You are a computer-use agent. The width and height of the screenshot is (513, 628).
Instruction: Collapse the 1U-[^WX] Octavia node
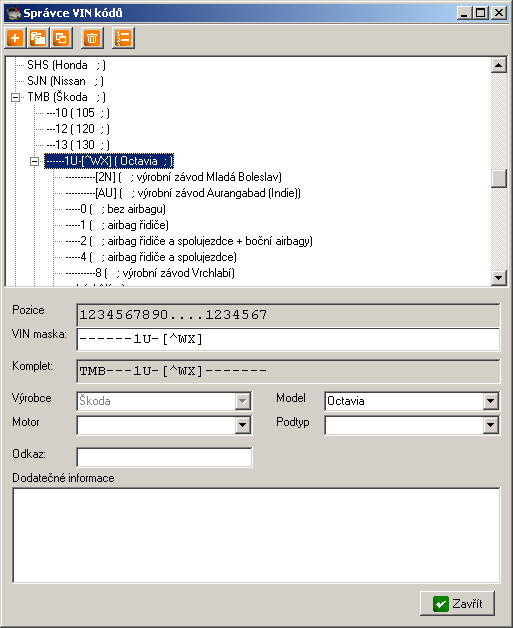[34, 161]
